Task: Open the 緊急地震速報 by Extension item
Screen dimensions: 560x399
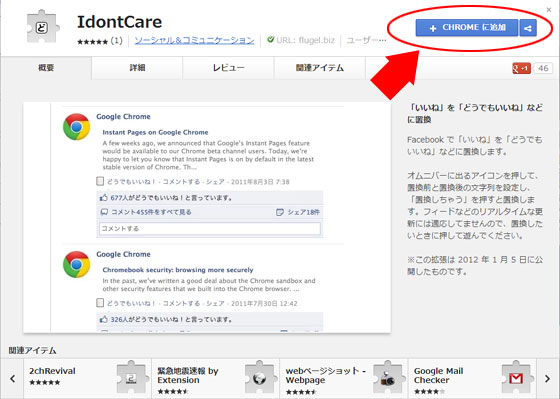Action: pos(216,378)
